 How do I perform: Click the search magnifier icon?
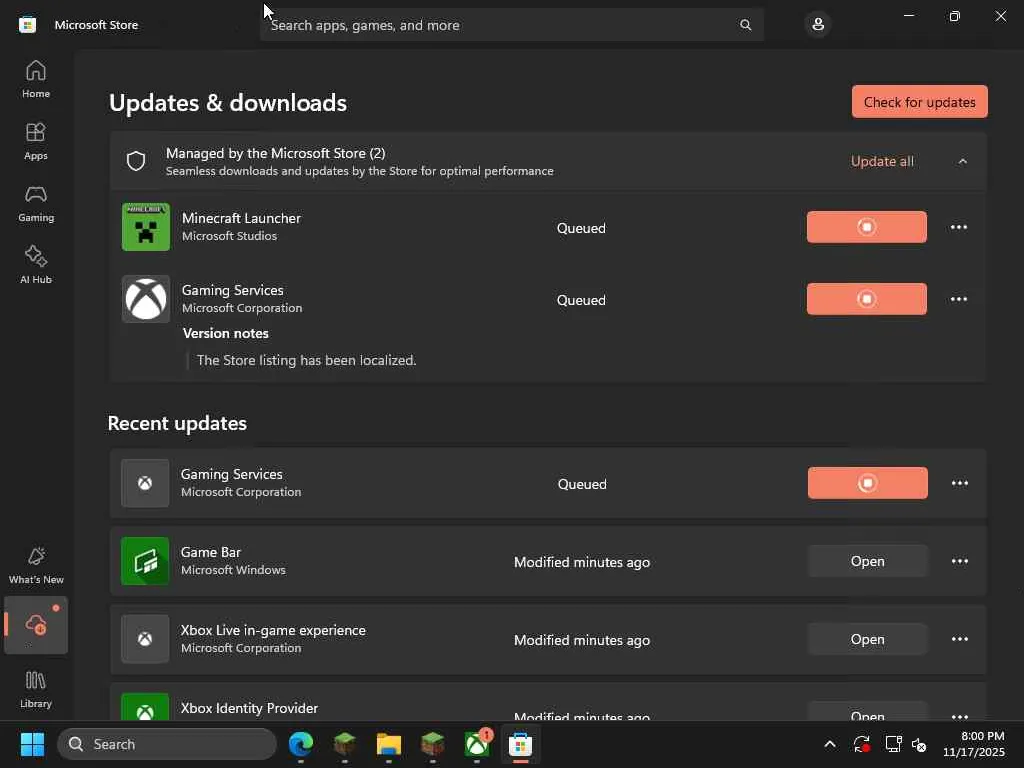click(x=745, y=25)
